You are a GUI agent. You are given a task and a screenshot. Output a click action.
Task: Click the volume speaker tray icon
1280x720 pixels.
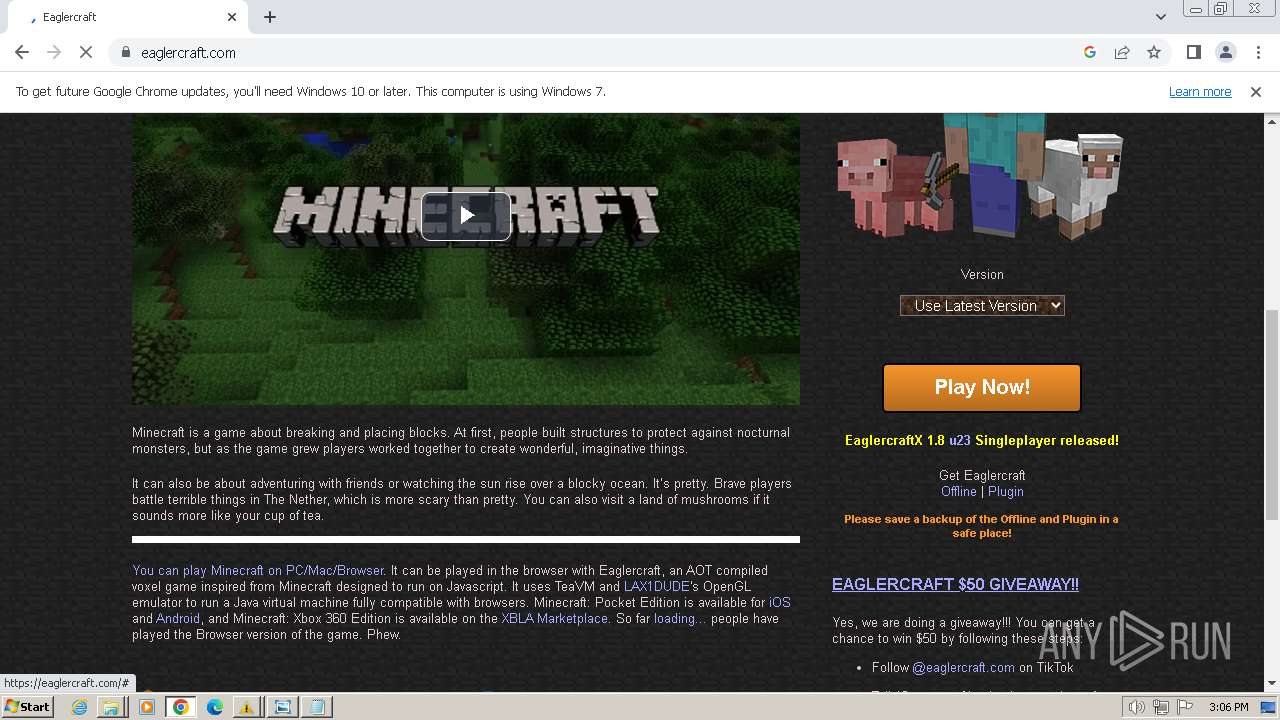(x=1136, y=707)
